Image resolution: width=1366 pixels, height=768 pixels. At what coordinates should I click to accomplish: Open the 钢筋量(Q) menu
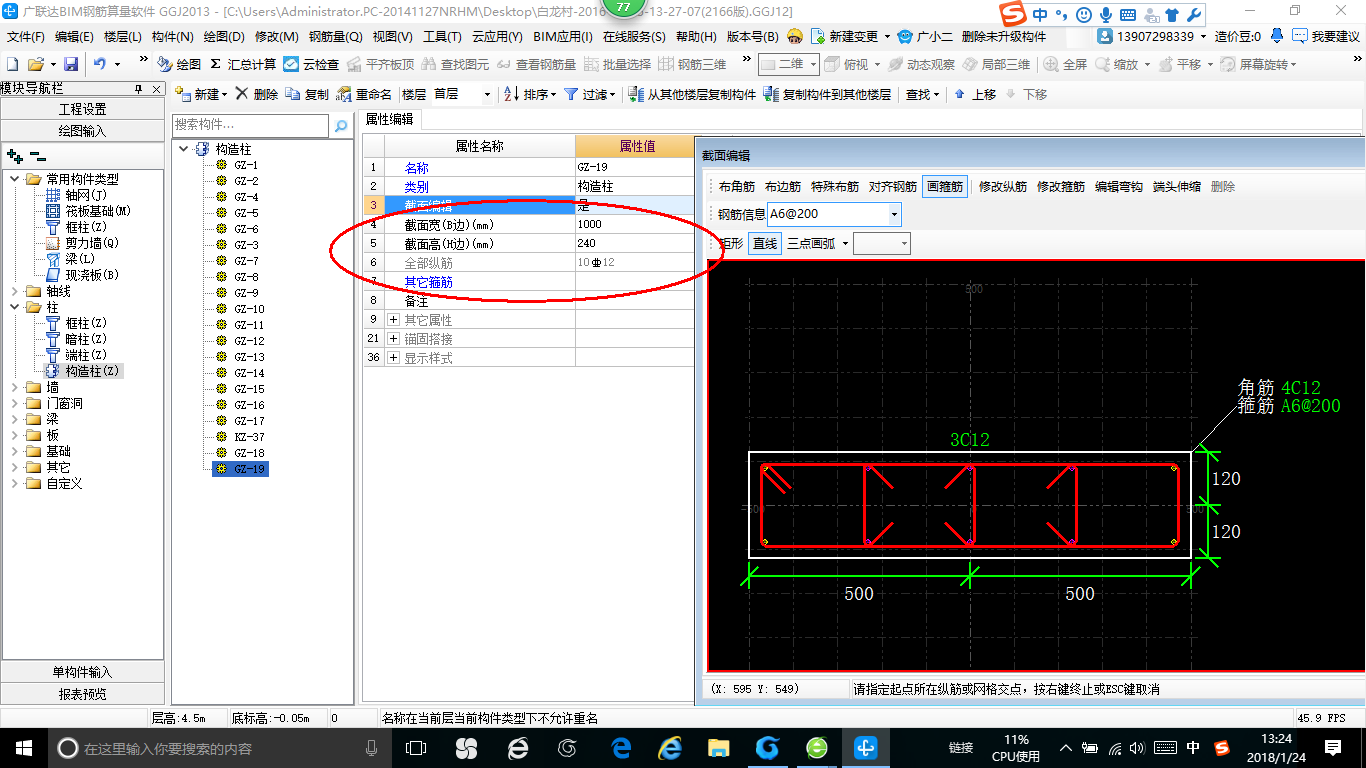point(335,36)
